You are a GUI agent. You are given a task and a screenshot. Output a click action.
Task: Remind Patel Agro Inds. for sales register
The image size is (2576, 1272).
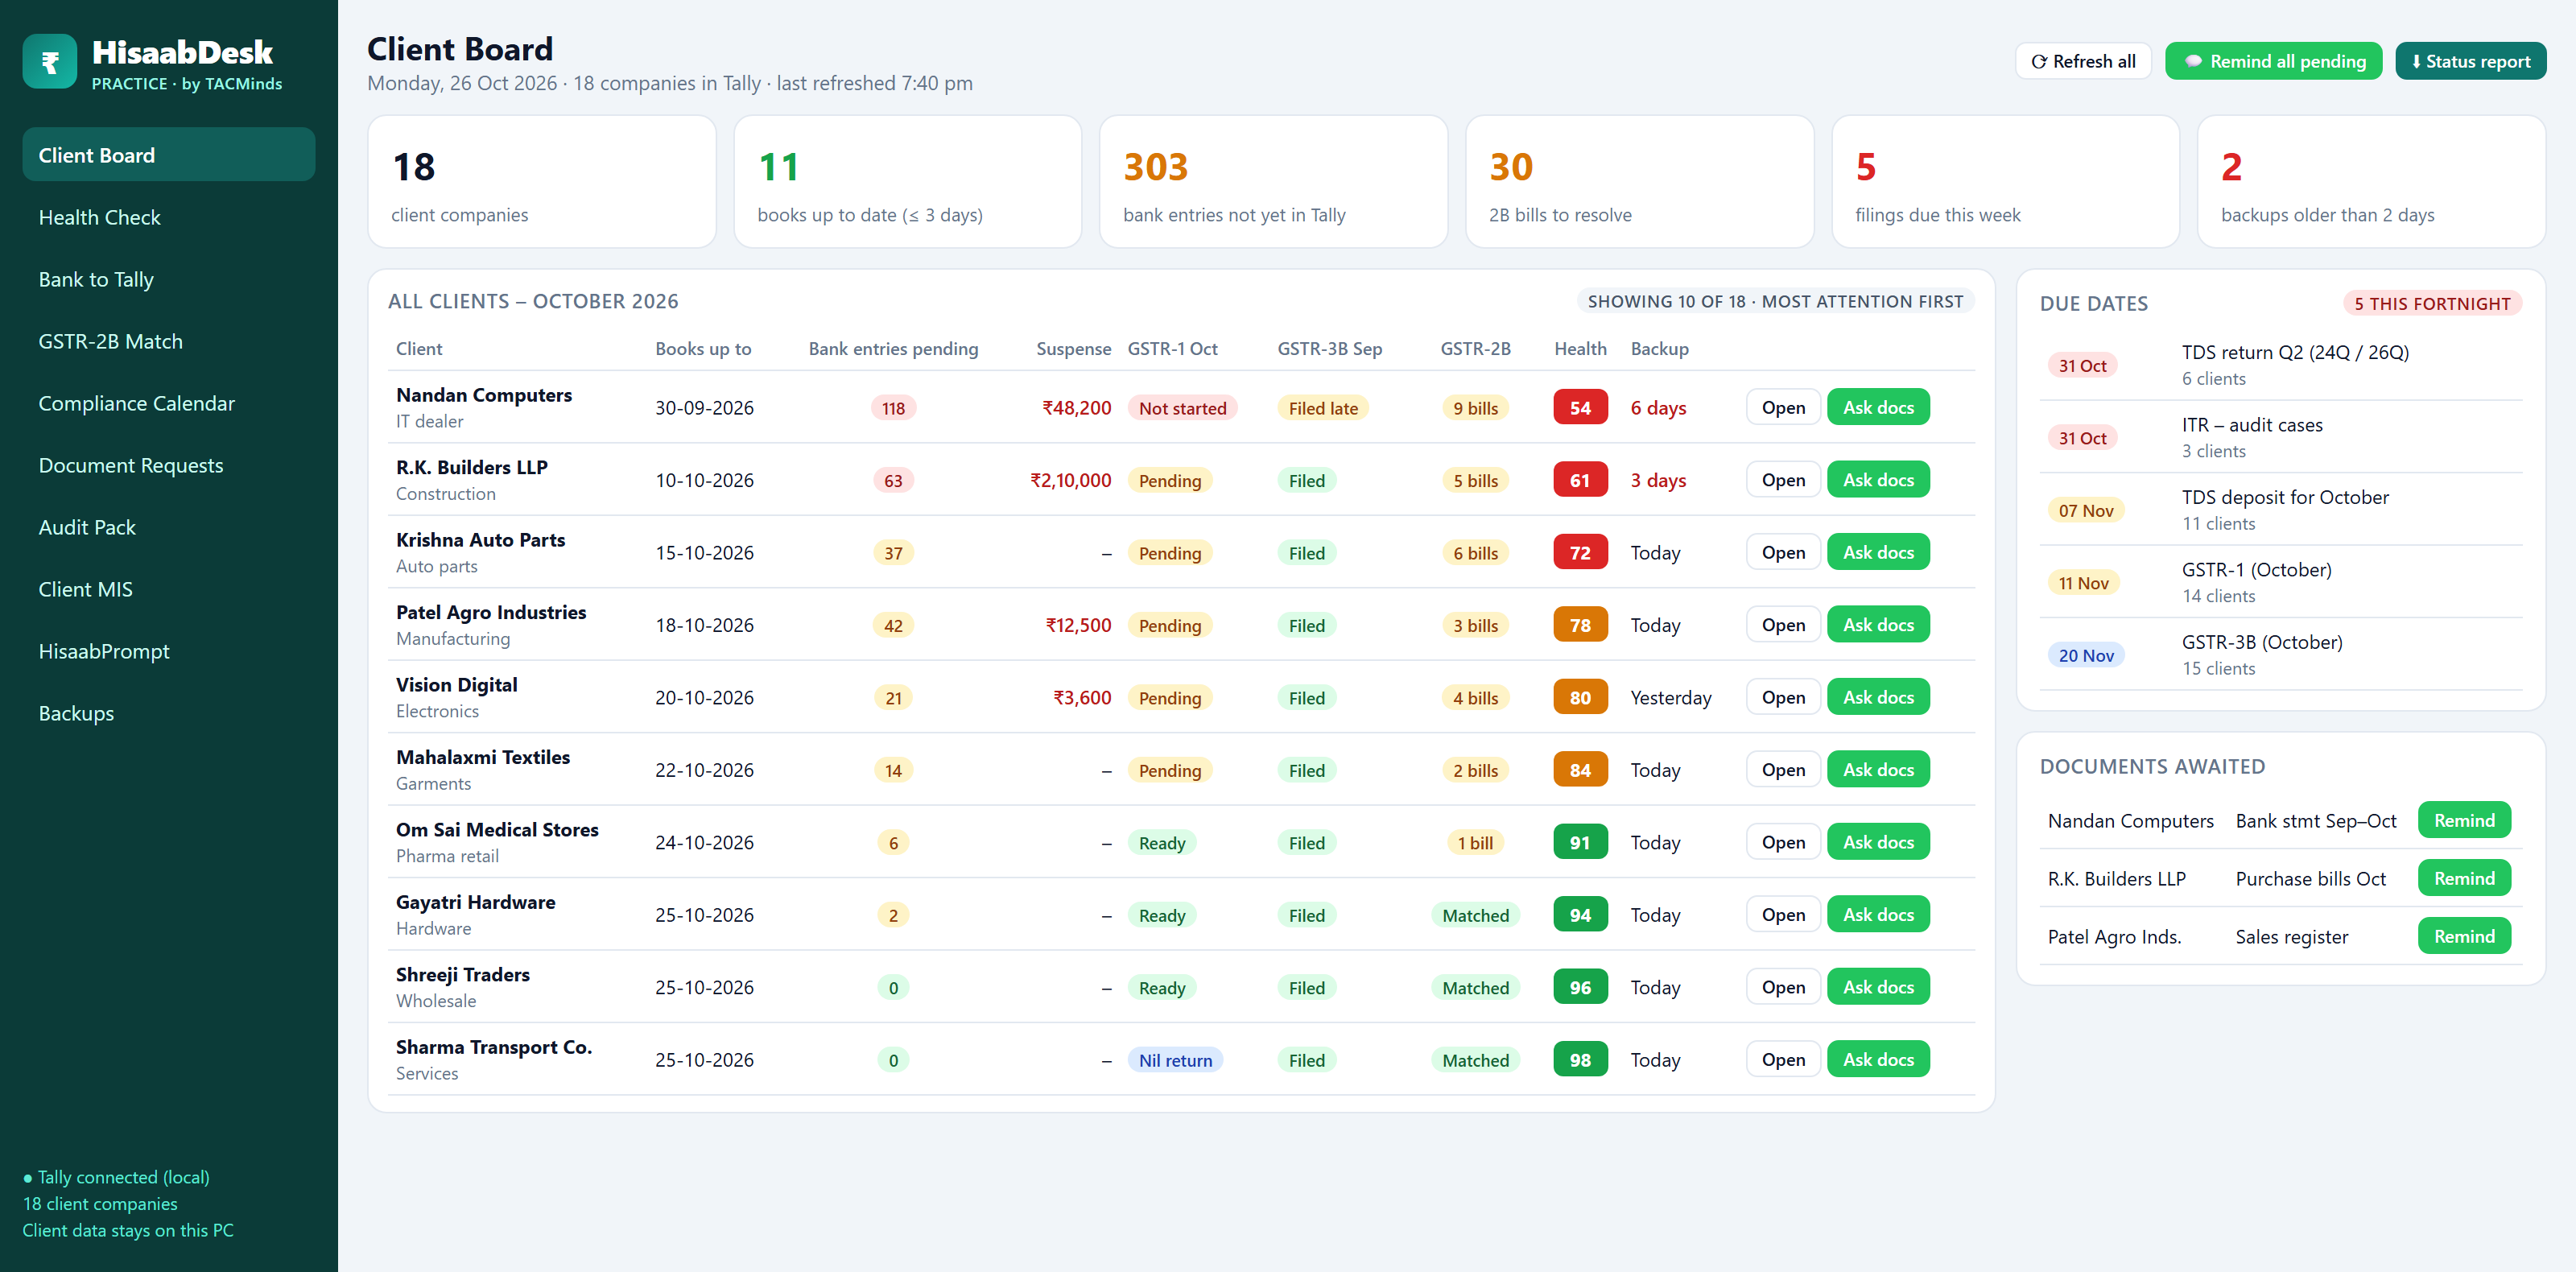[x=2464, y=936]
